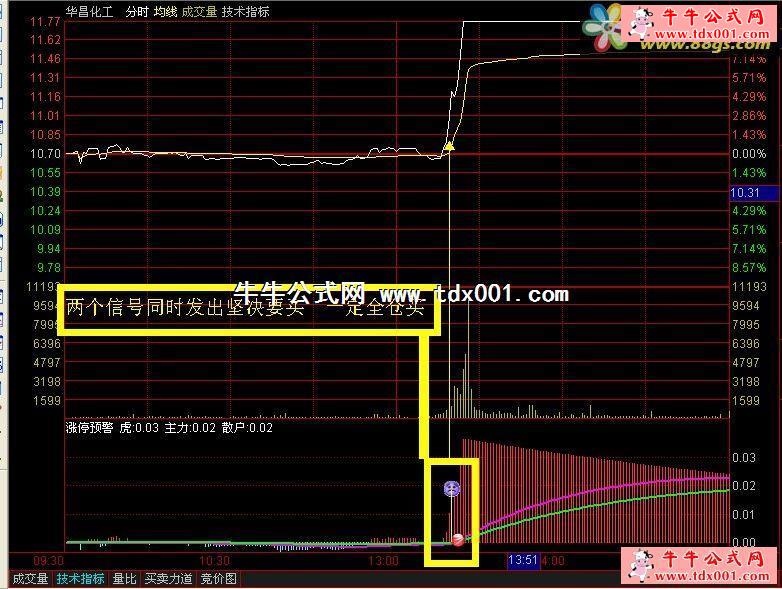
Task: Click the highlighted 10.31 price label
Action: [x=746, y=192]
